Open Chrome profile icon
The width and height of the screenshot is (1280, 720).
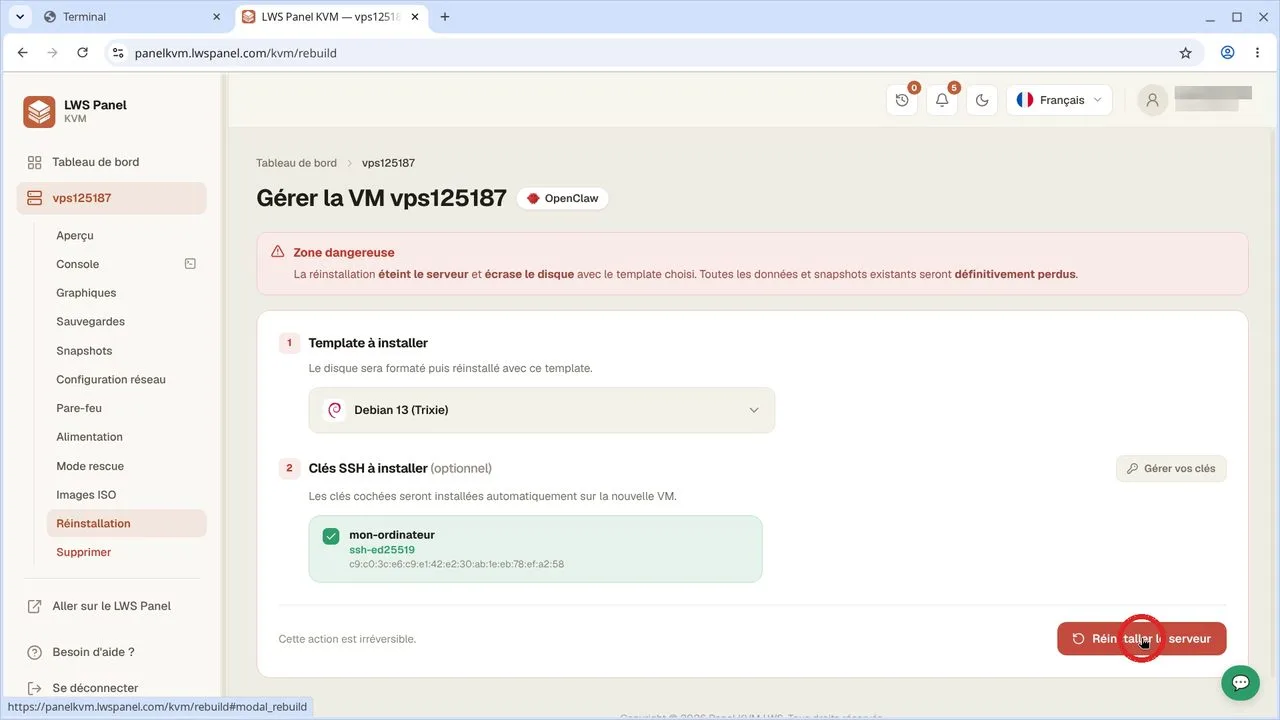point(1227,53)
